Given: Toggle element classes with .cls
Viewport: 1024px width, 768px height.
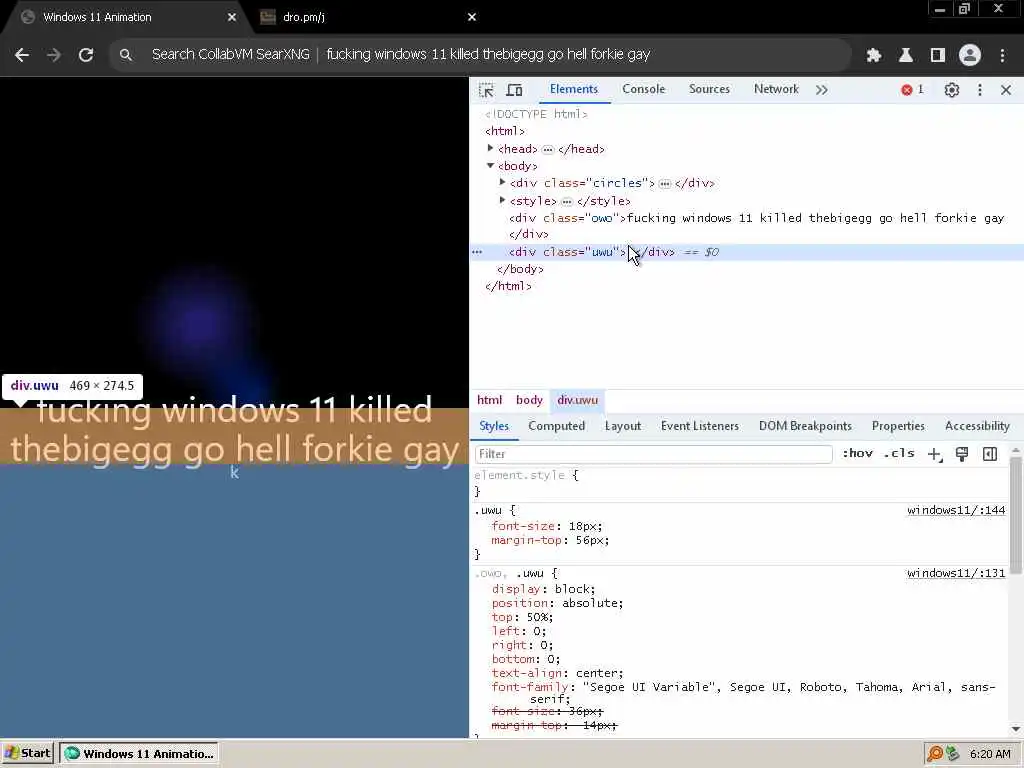Looking at the screenshot, I should 899,453.
